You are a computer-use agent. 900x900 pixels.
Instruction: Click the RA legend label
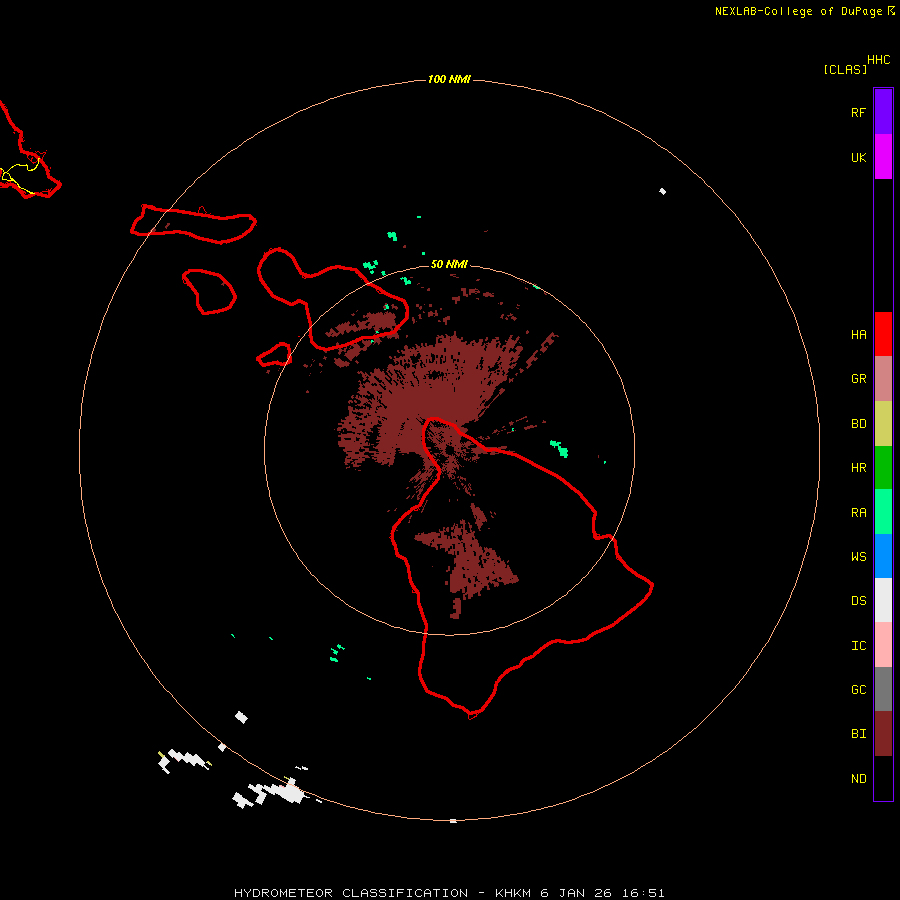click(x=859, y=512)
